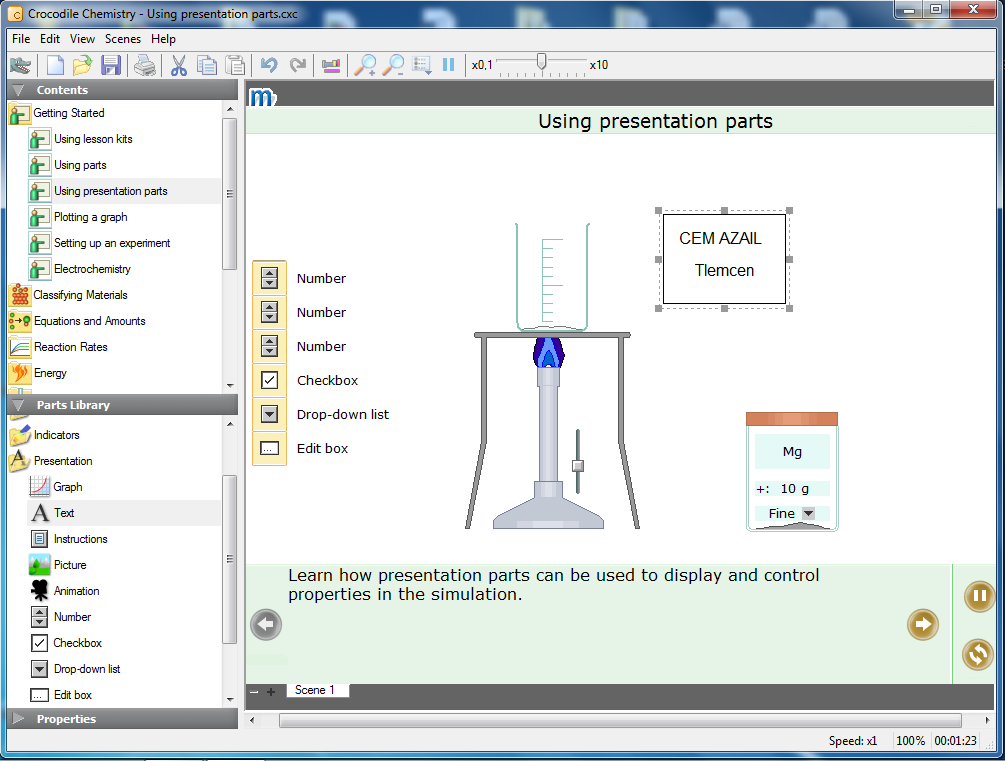The width and height of the screenshot is (1005, 761).
Task: Reset scene with round refresh button
Action: pos(978,654)
